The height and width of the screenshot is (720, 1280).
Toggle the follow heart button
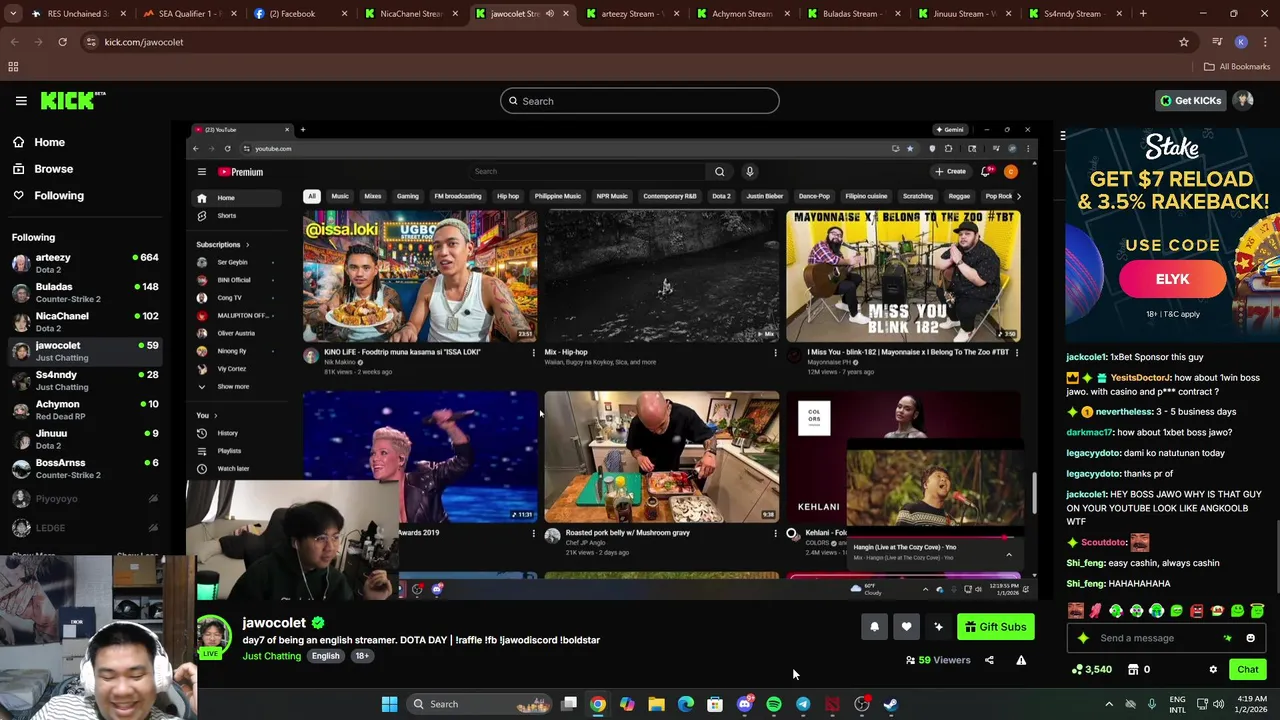(x=906, y=627)
